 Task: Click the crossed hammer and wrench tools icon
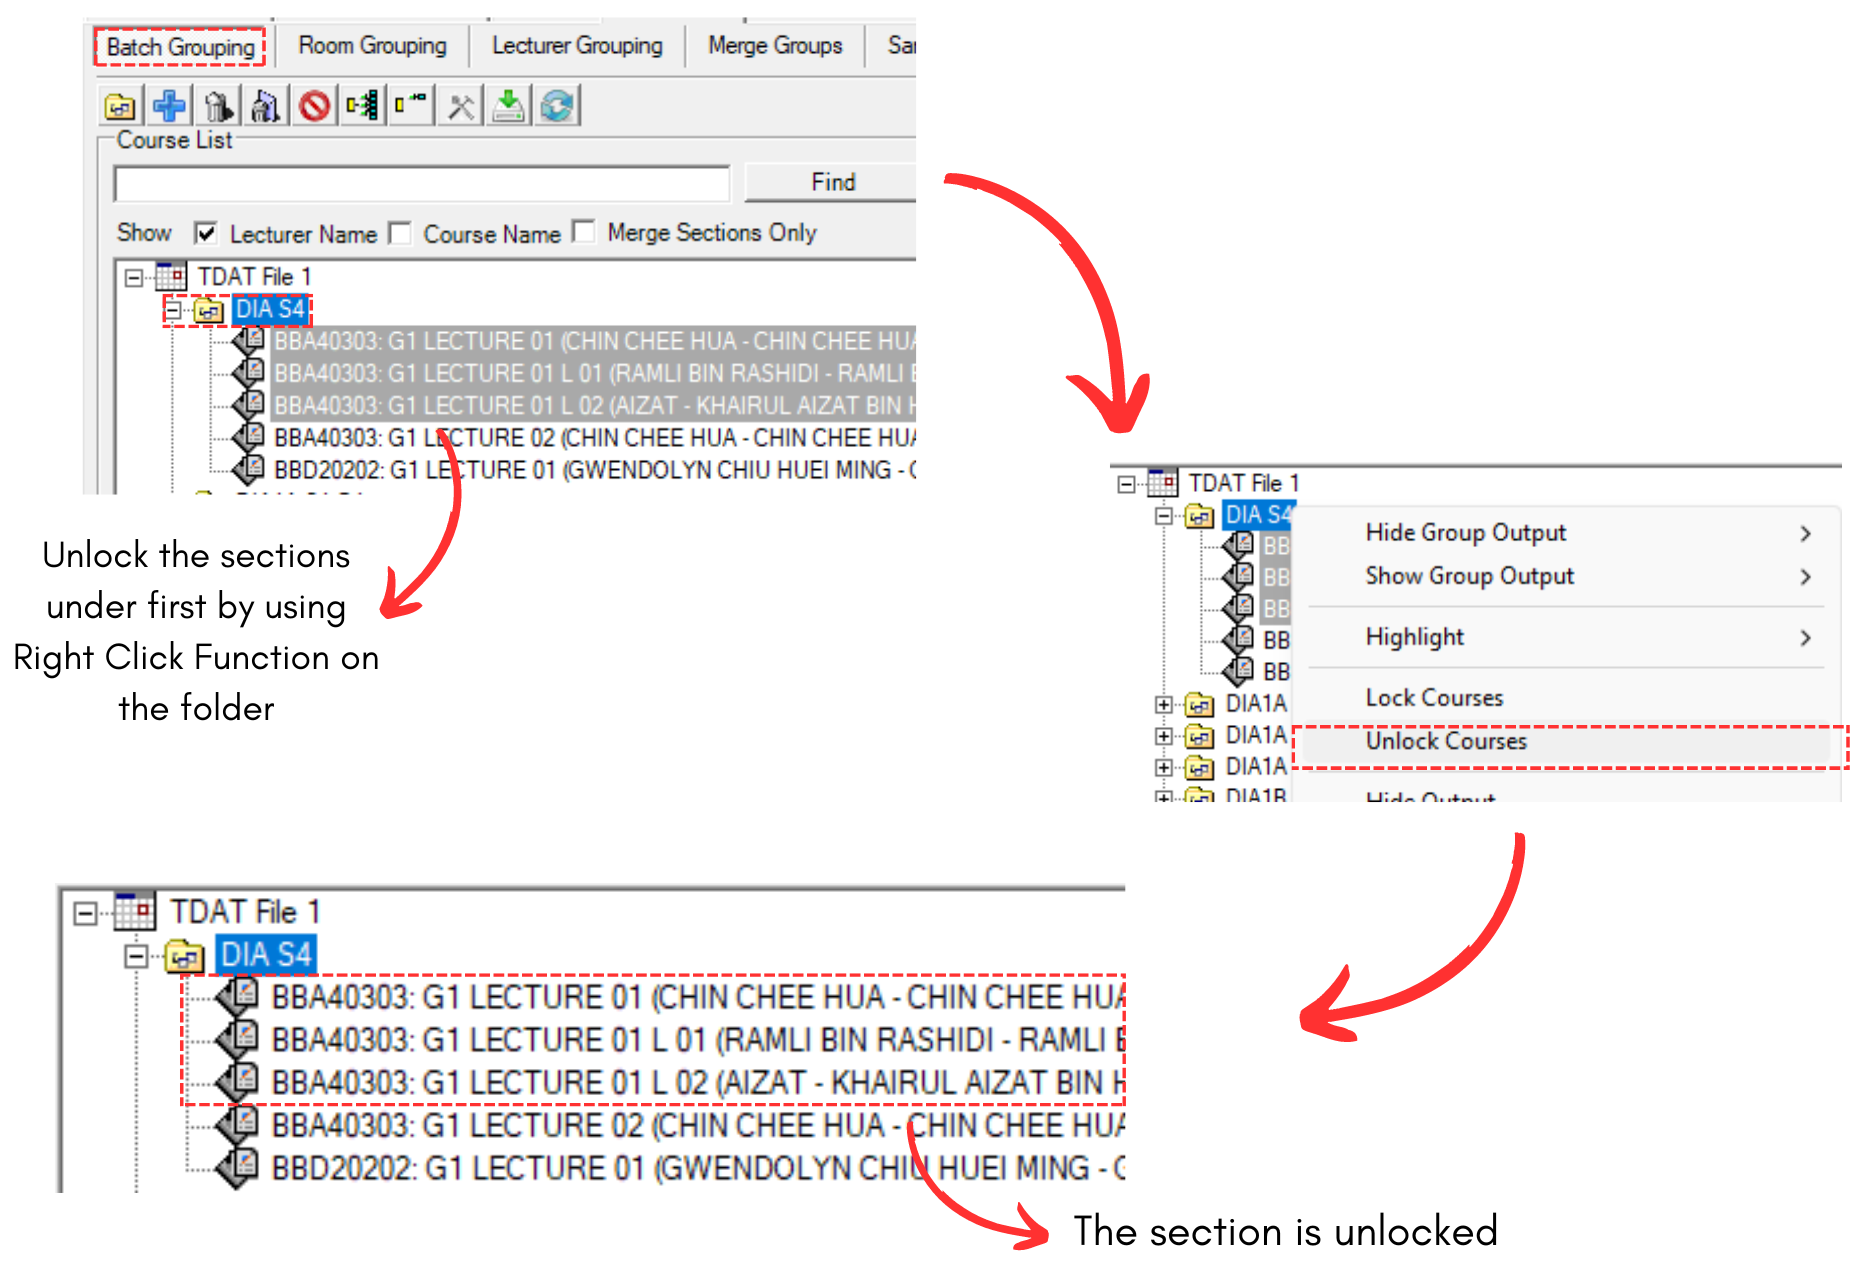460,105
